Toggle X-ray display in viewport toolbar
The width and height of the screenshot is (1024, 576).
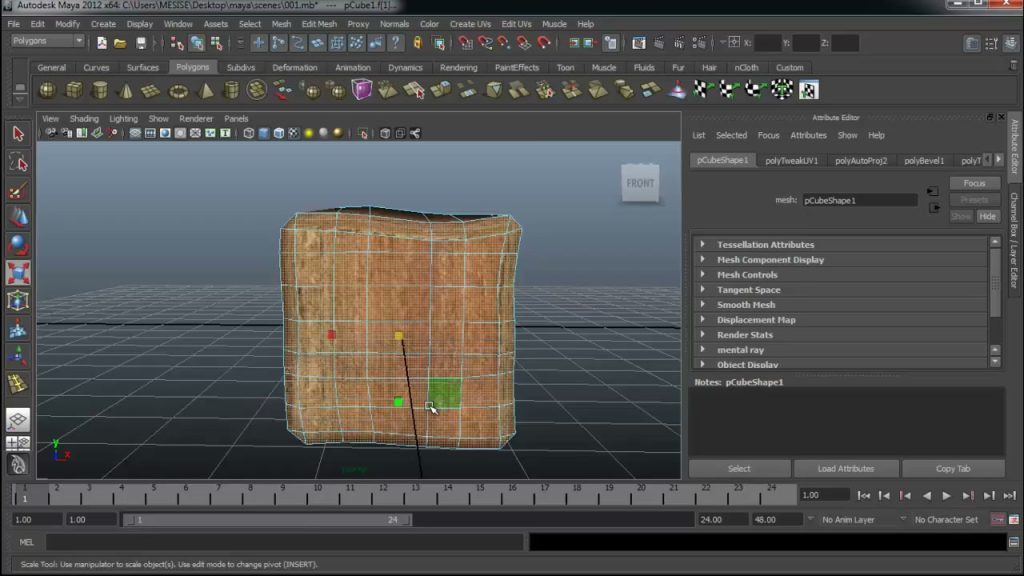point(385,133)
